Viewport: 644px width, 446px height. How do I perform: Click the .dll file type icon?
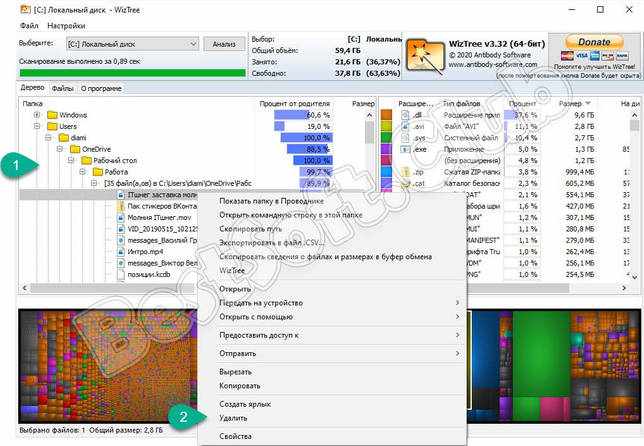(405, 115)
